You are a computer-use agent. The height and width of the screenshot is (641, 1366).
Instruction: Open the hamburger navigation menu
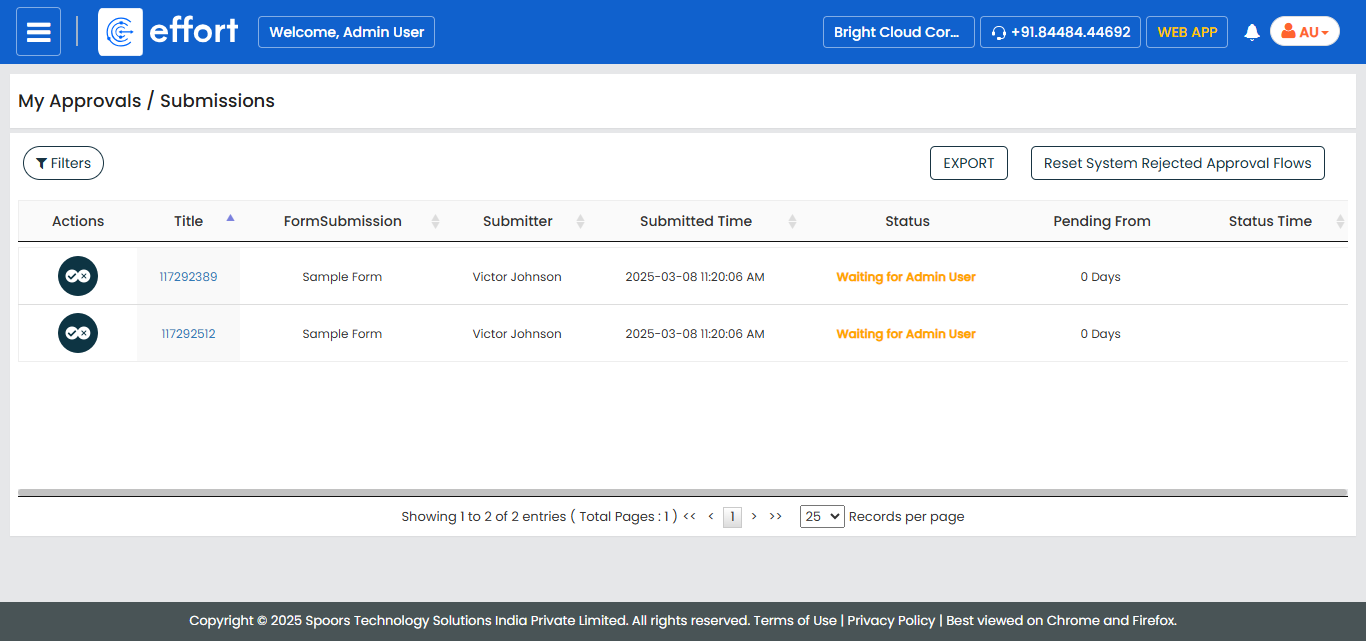click(38, 32)
